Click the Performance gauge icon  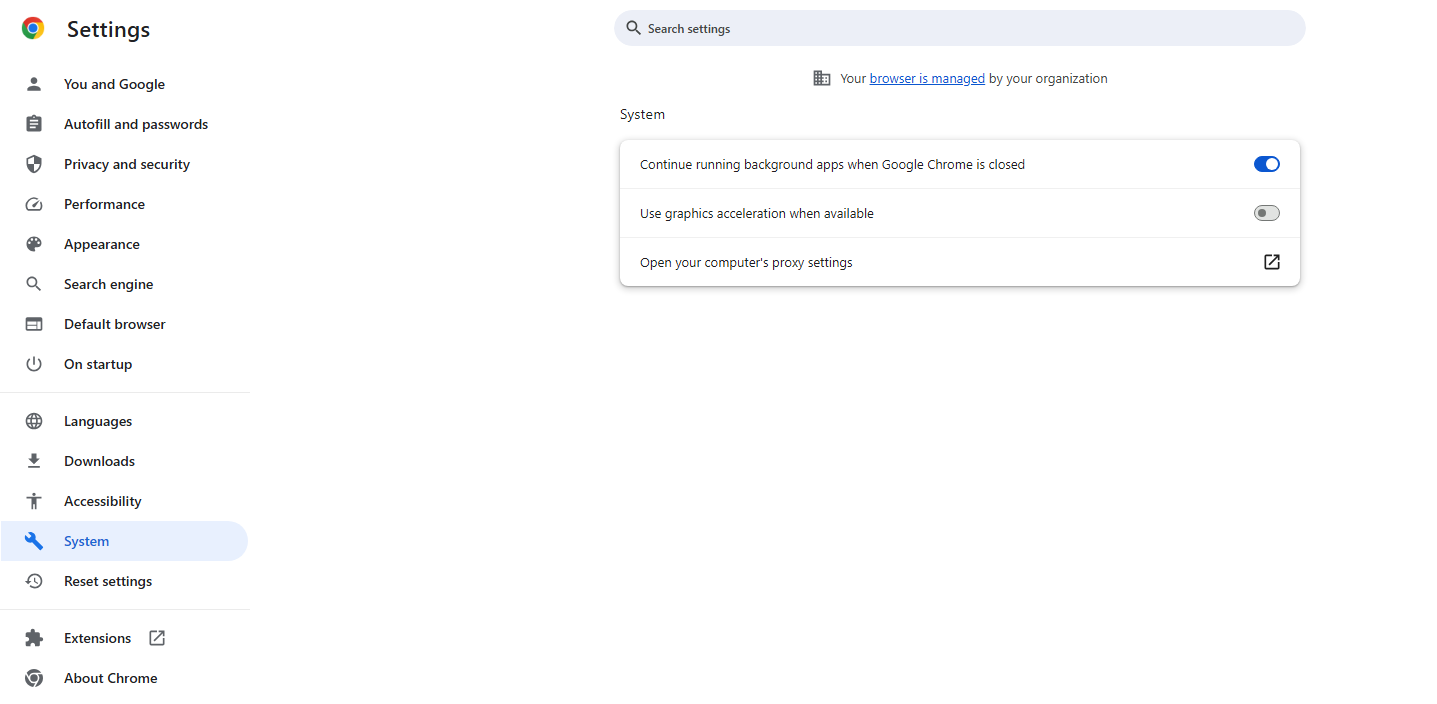pyautogui.click(x=34, y=204)
